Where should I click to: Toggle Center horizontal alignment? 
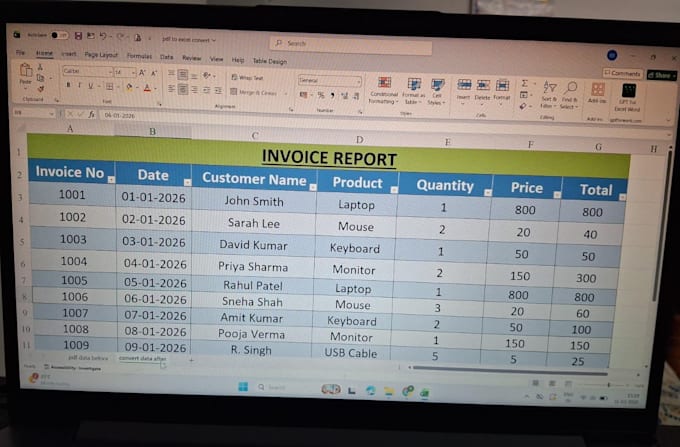183,89
